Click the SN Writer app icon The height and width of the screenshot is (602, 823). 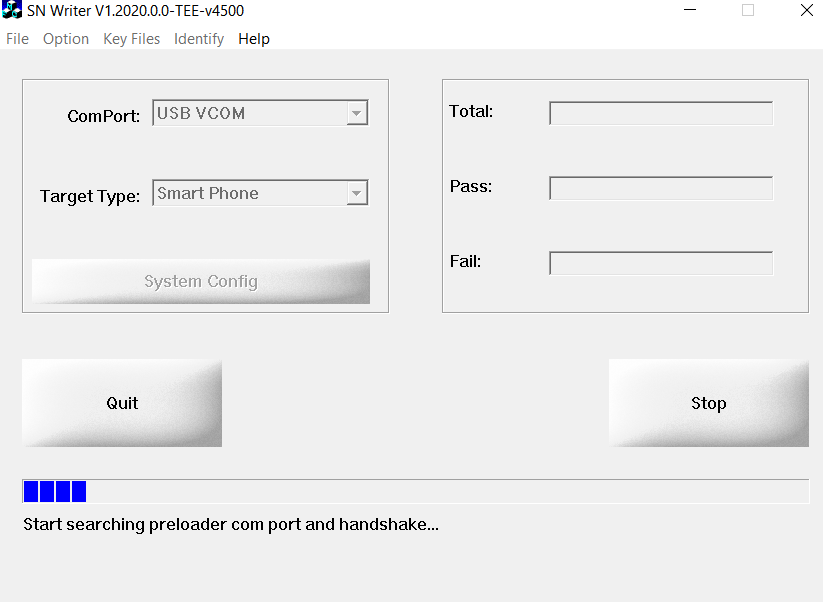pos(12,10)
